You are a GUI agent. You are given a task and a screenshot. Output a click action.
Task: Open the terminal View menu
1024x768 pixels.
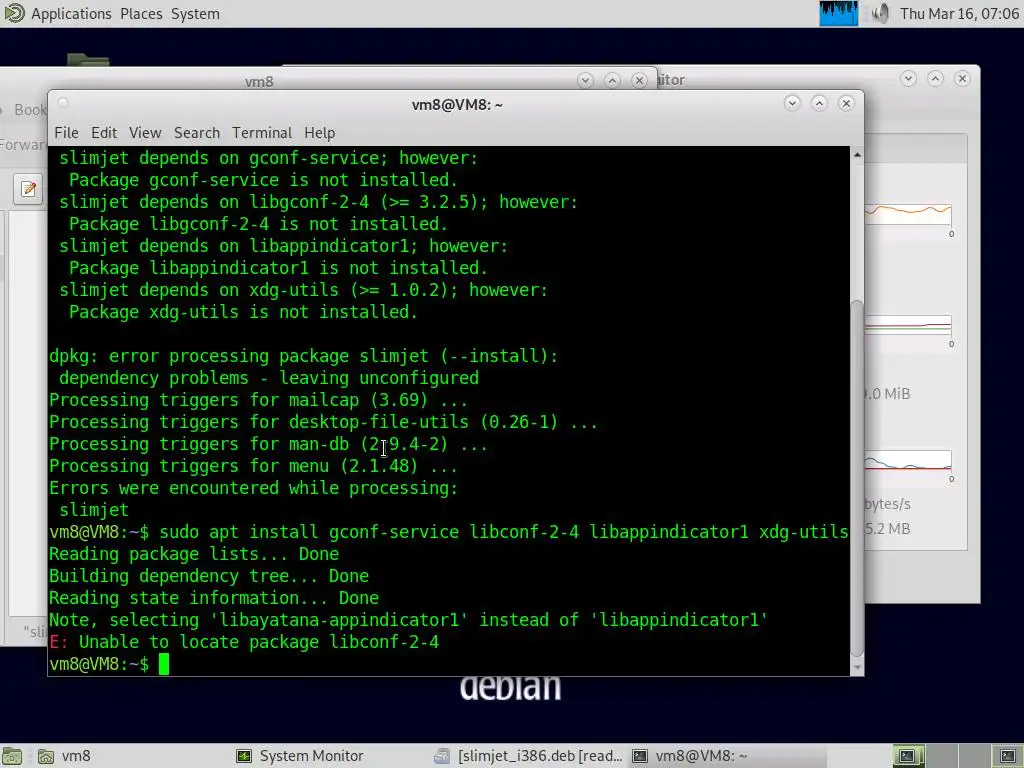click(145, 133)
